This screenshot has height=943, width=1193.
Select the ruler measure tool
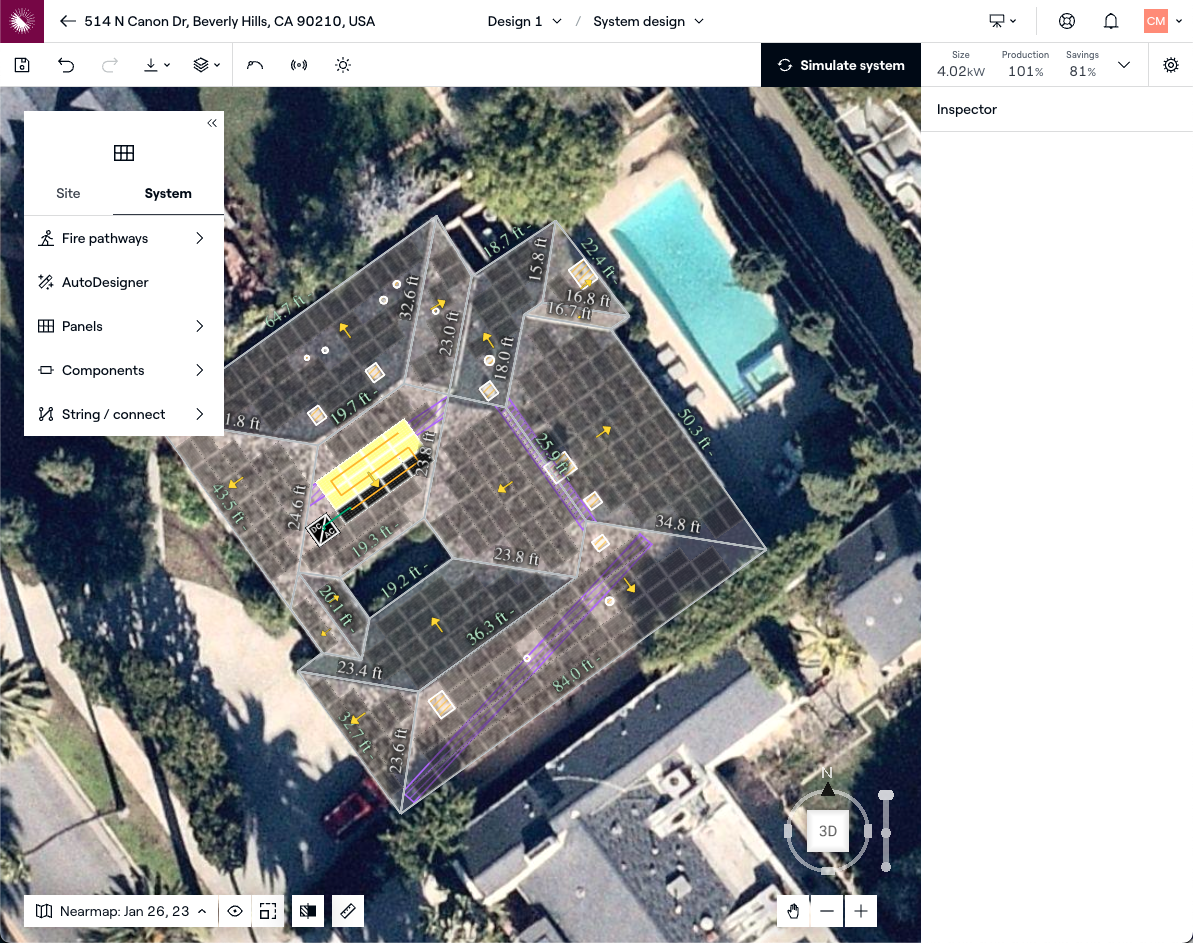tap(348, 911)
